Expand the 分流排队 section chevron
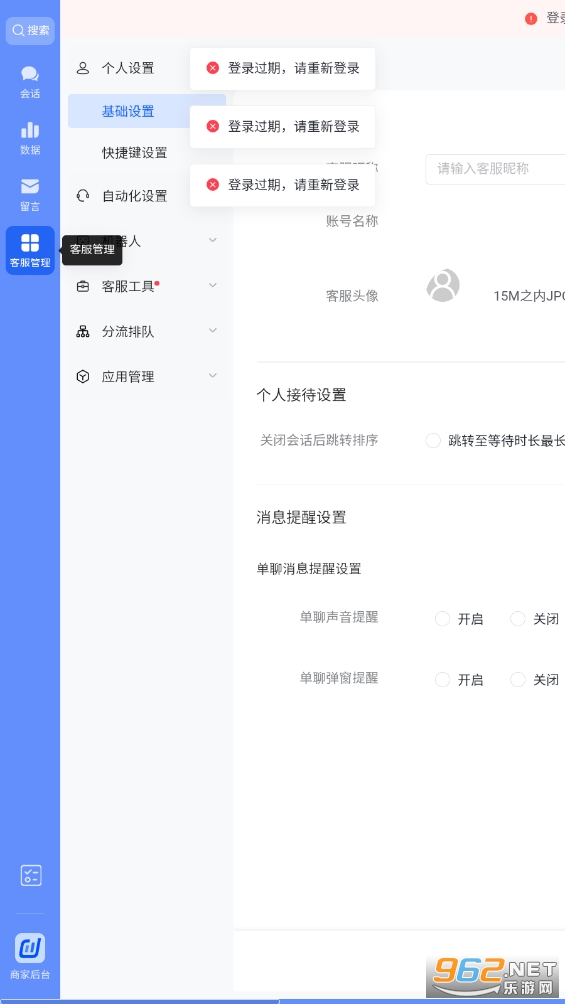The width and height of the screenshot is (565, 1004). [x=213, y=331]
